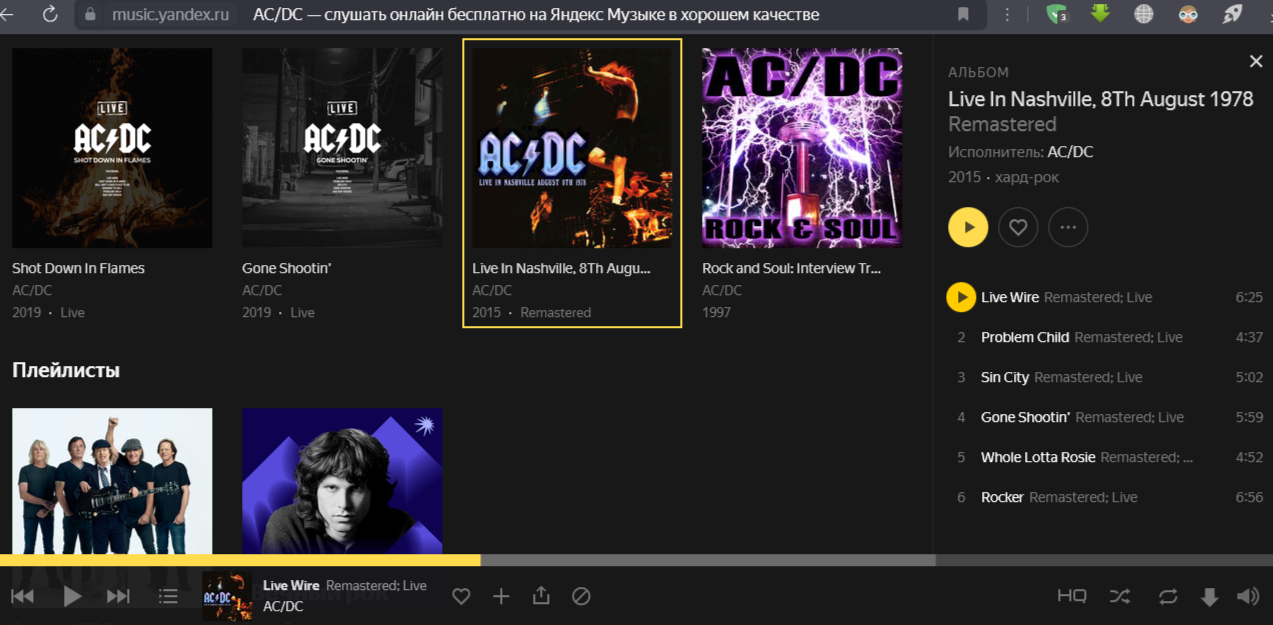This screenshot has height=625, width=1273.
Task: Open the playlist with the AC/DC band photo
Action: click(x=112, y=481)
